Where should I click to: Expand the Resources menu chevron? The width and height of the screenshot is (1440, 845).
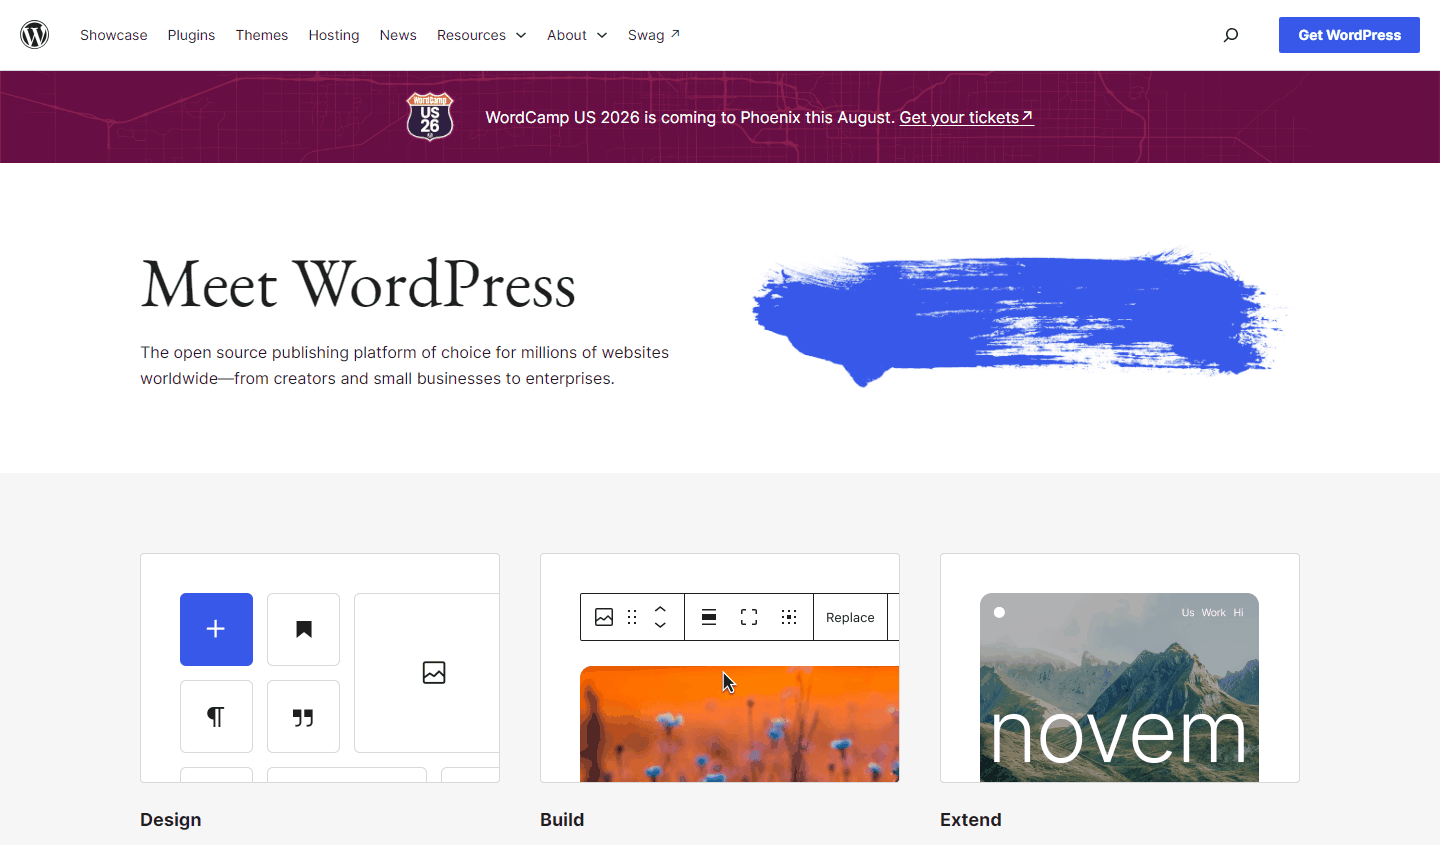tap(521, 35)
